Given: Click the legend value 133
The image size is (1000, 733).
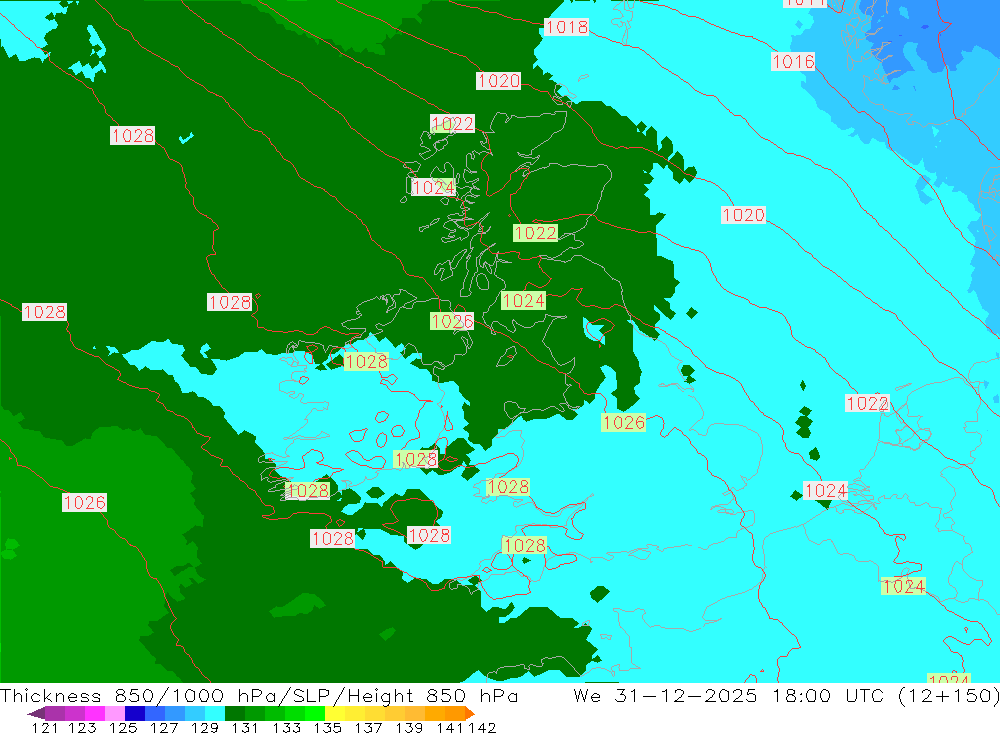Looking at the screenshot, I should [x=286, y=728].
